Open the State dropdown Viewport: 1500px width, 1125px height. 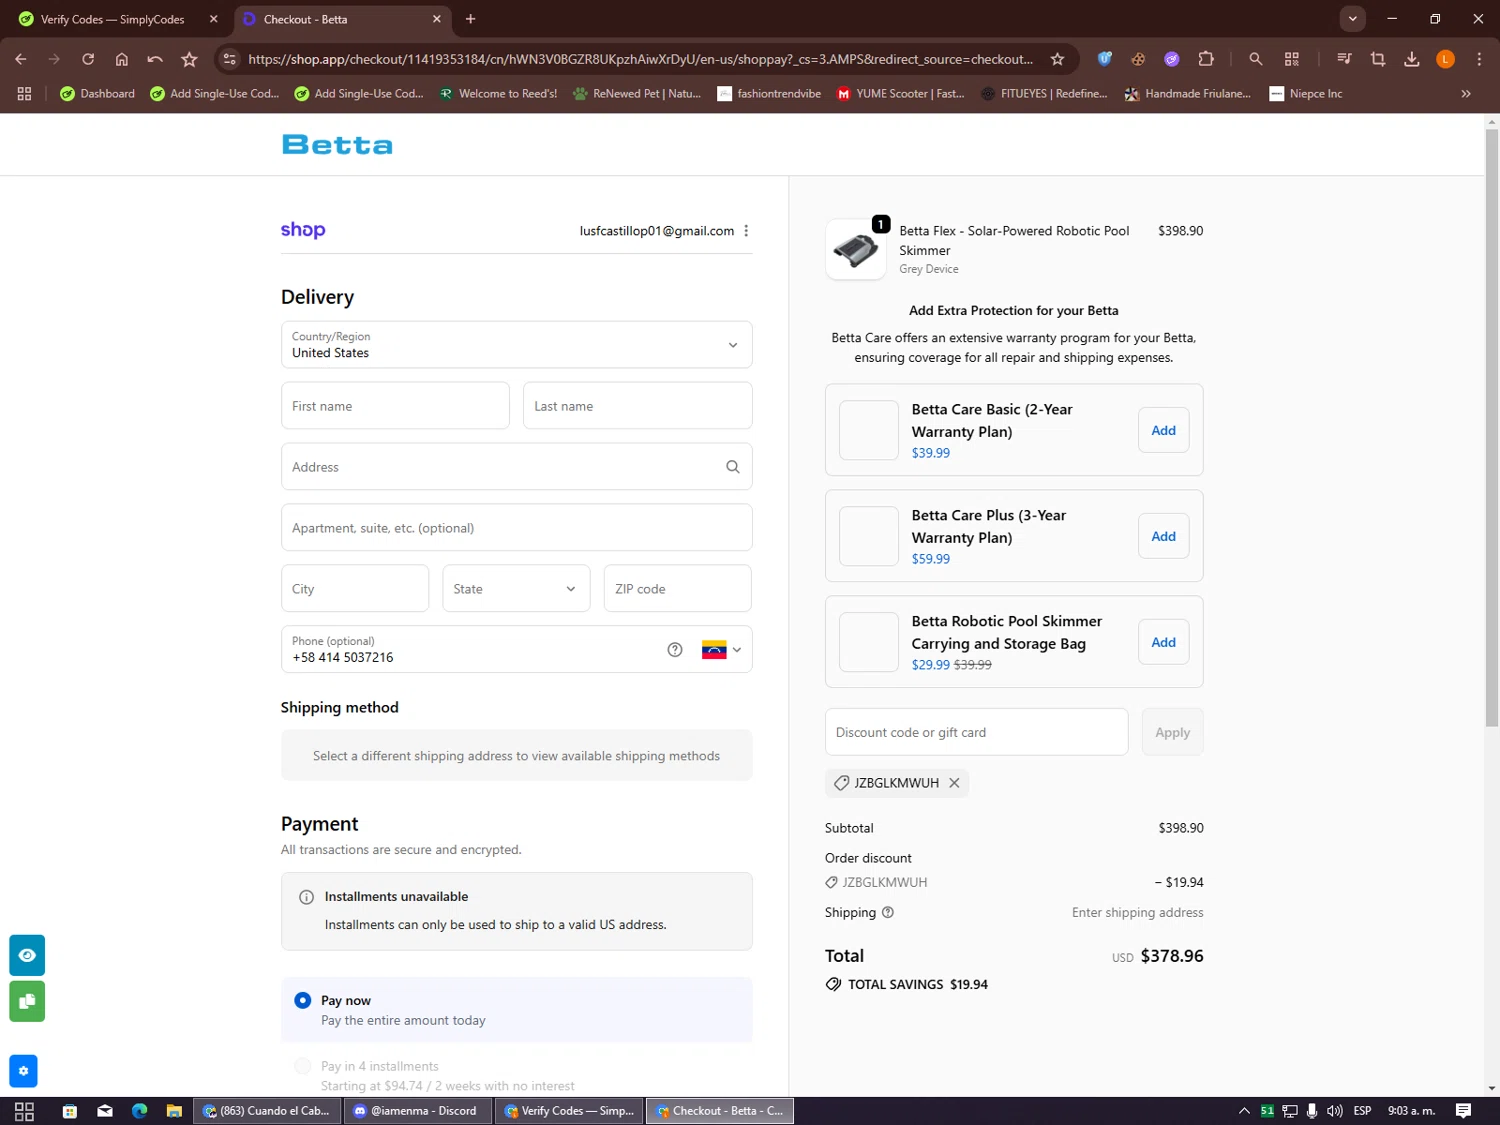(516, 589)
